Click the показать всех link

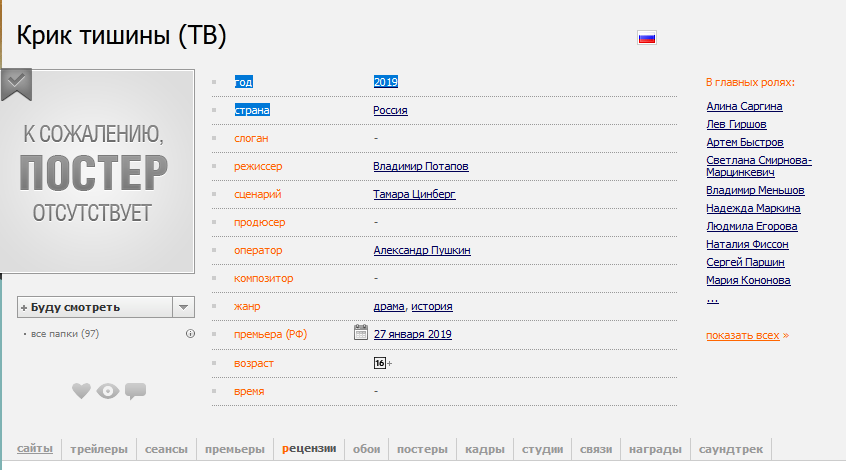tap(743, 335)
